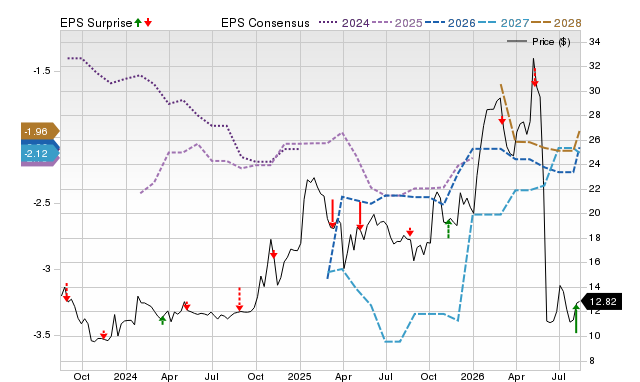Click the Oct label just before 2024

click(82, 376)
